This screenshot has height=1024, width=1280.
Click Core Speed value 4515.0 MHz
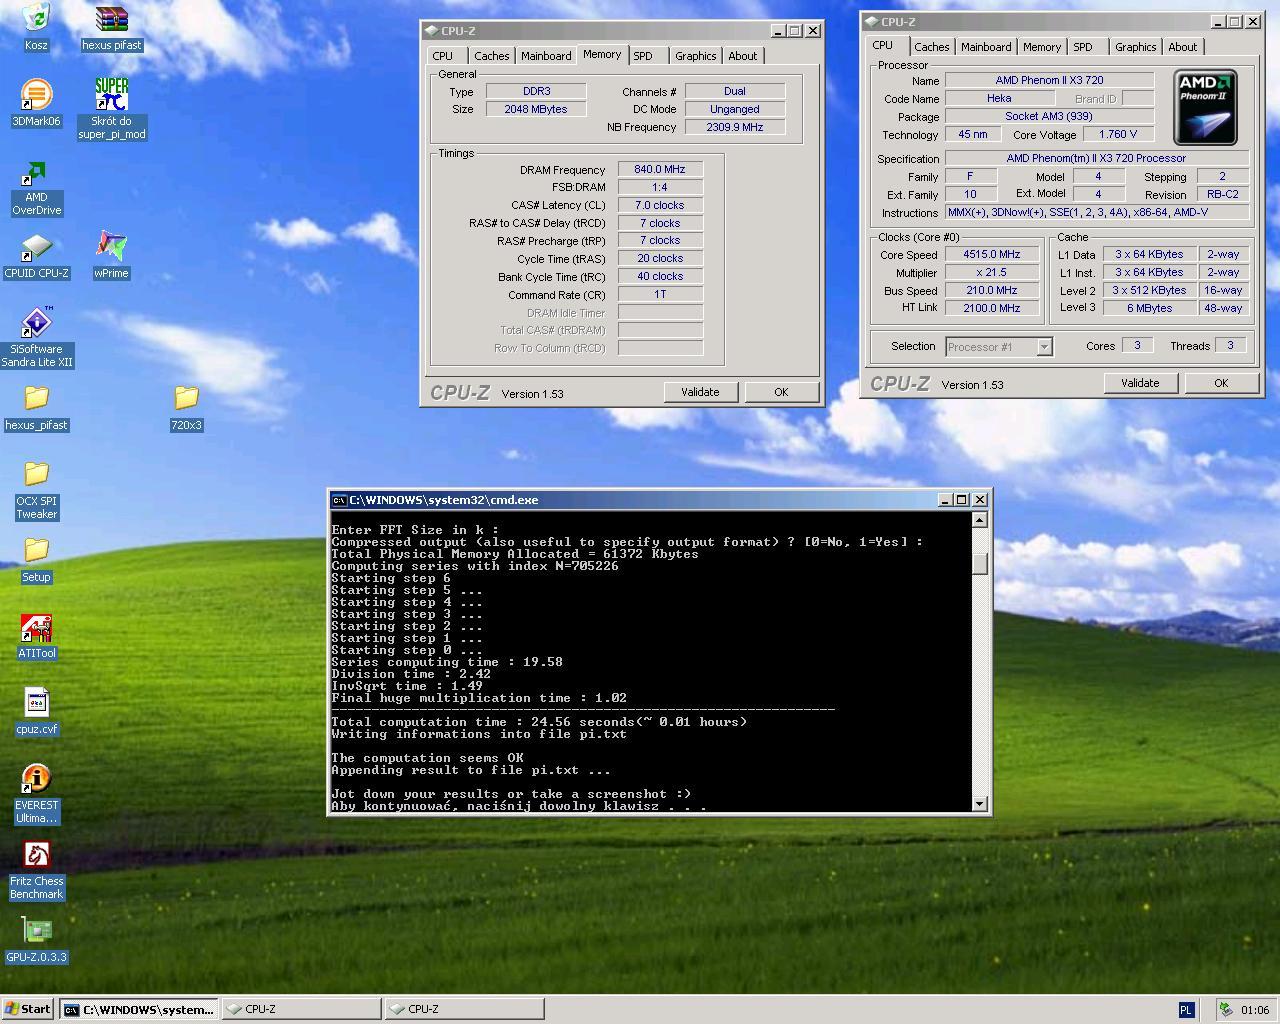pyautogui.click(x=992, y=255)
